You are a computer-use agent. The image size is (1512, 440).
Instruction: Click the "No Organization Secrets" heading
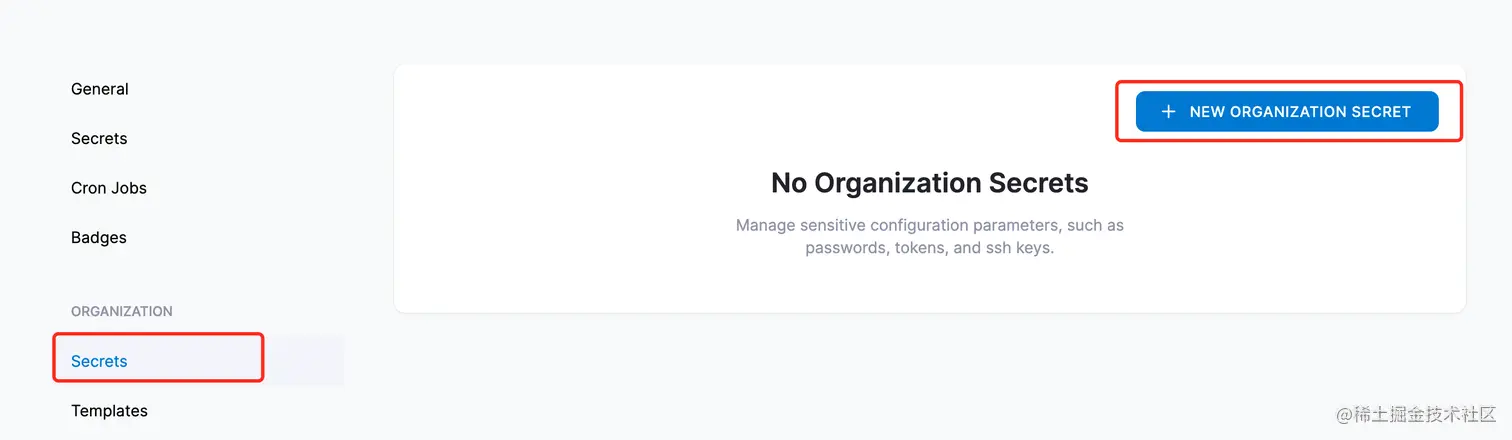[x=929, y=183]
